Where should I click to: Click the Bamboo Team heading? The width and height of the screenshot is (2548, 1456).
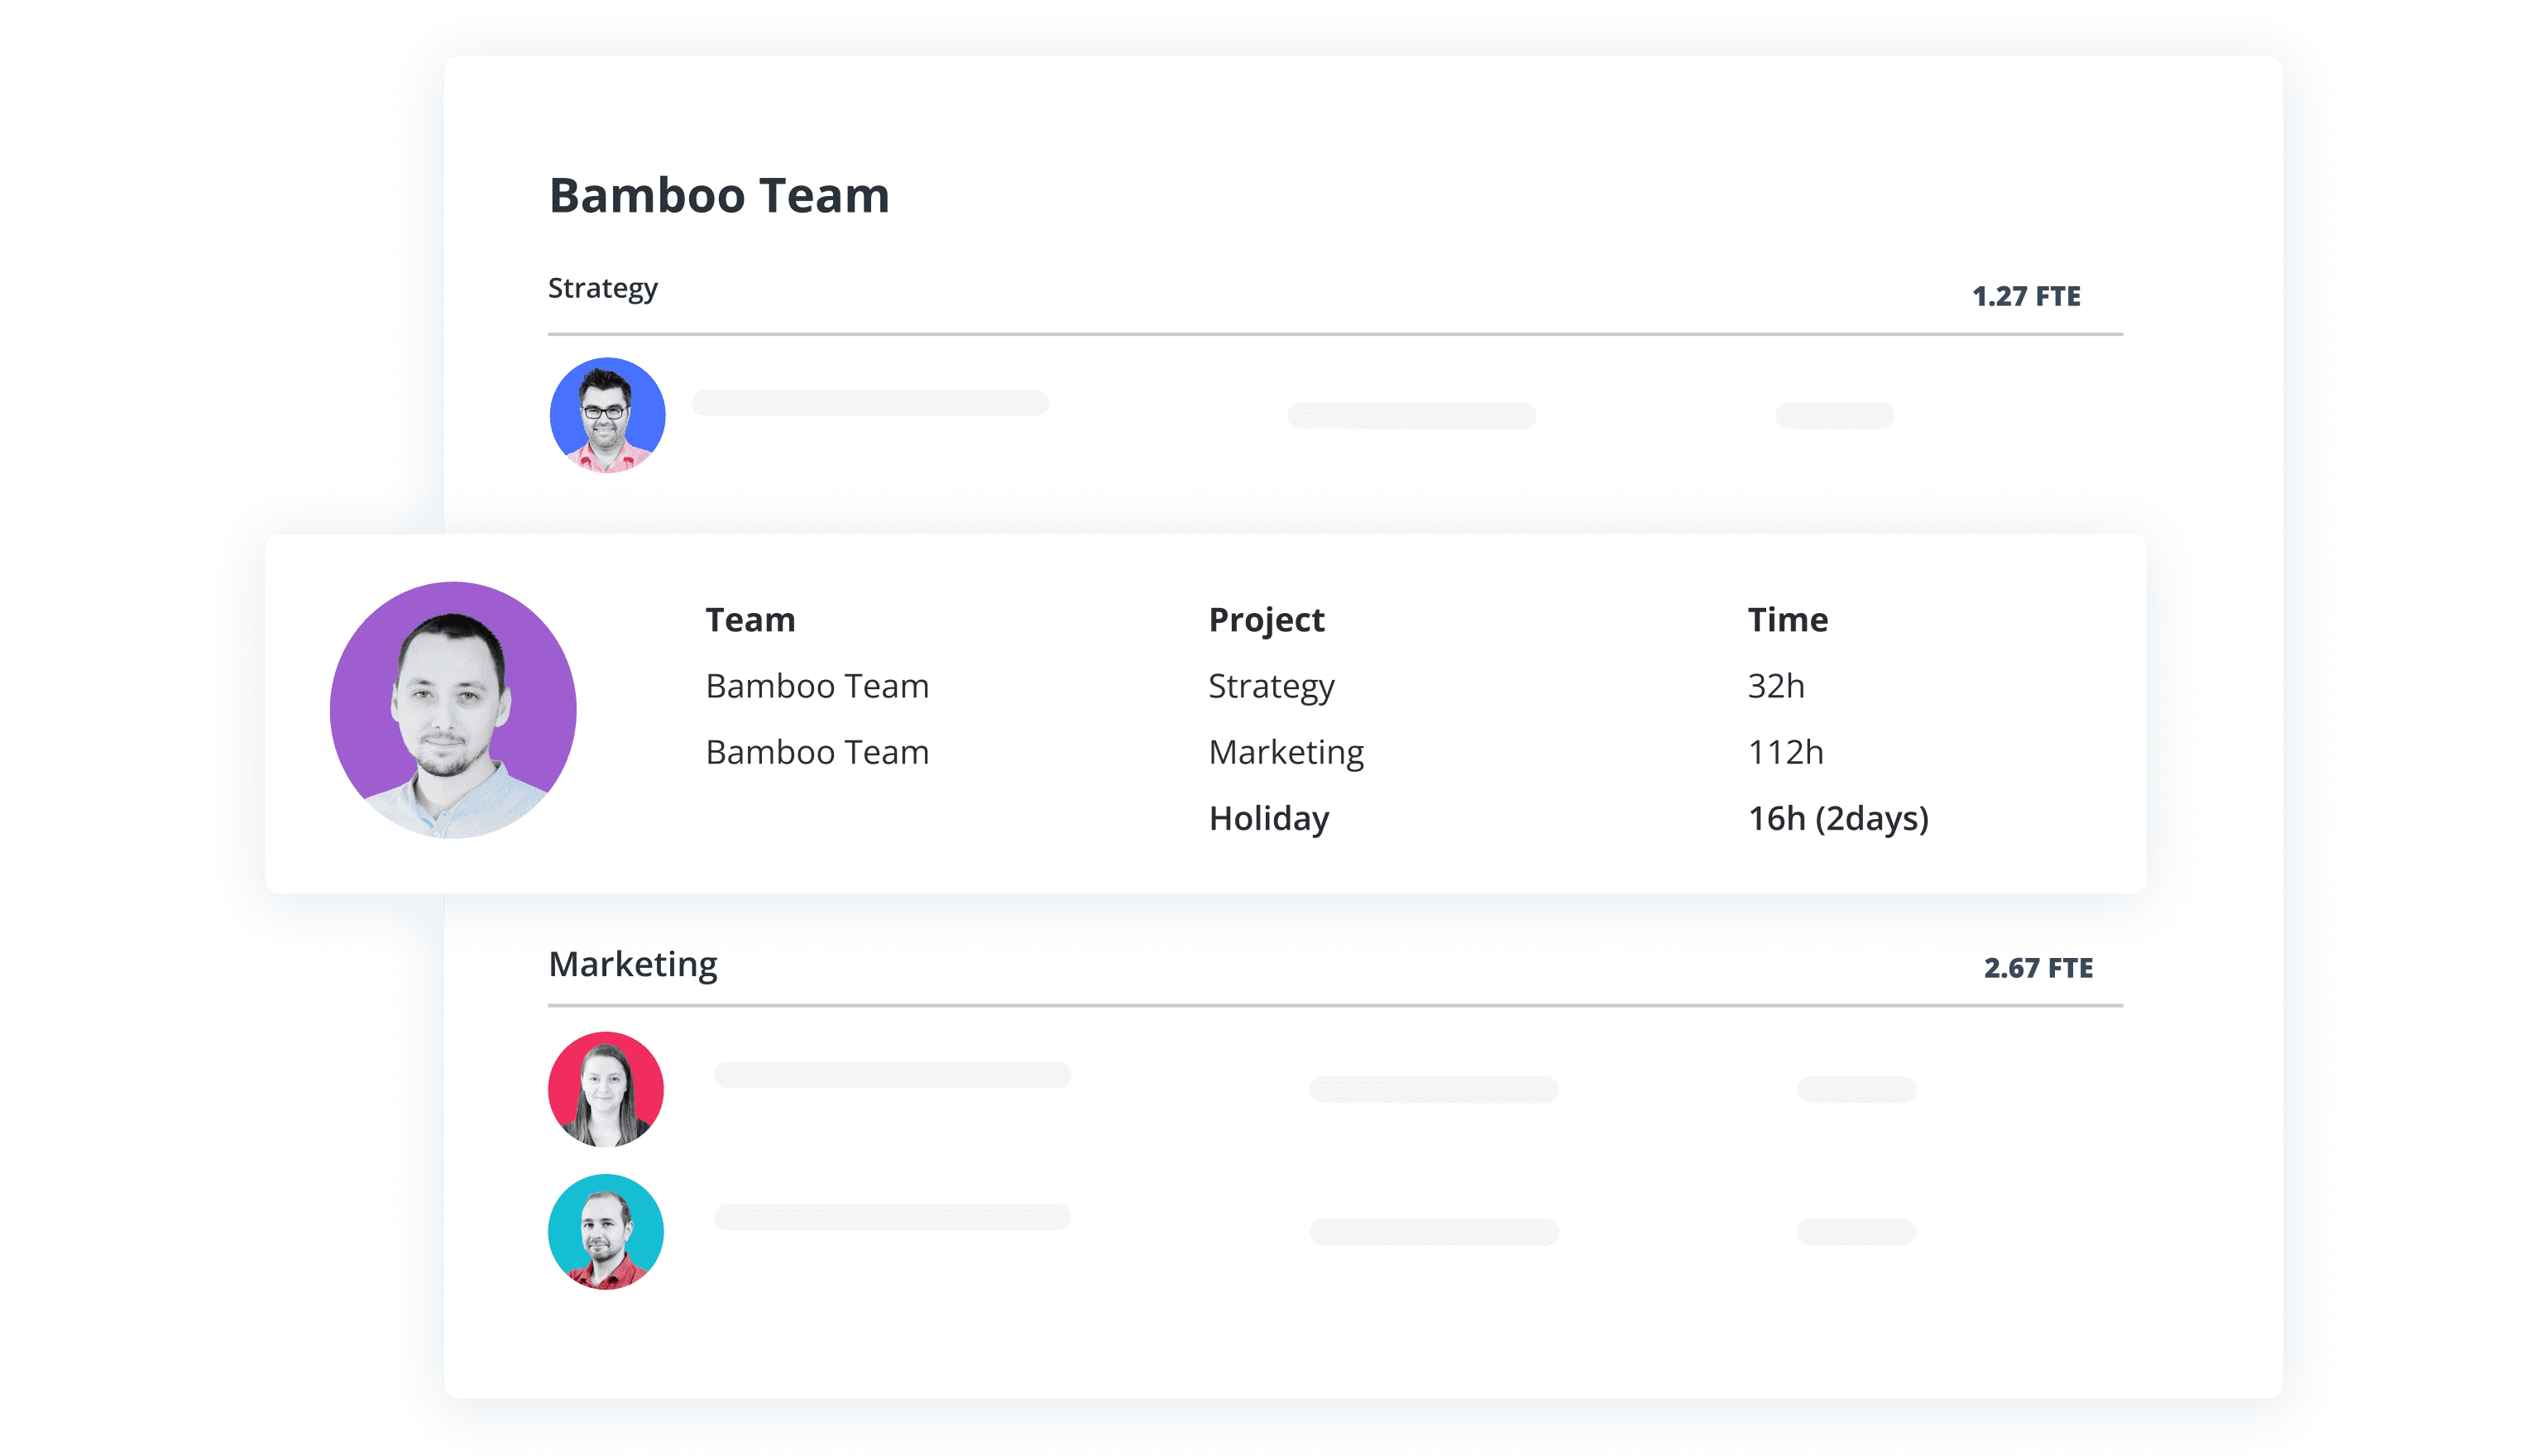pyautogui.click(x=719, y=195)
